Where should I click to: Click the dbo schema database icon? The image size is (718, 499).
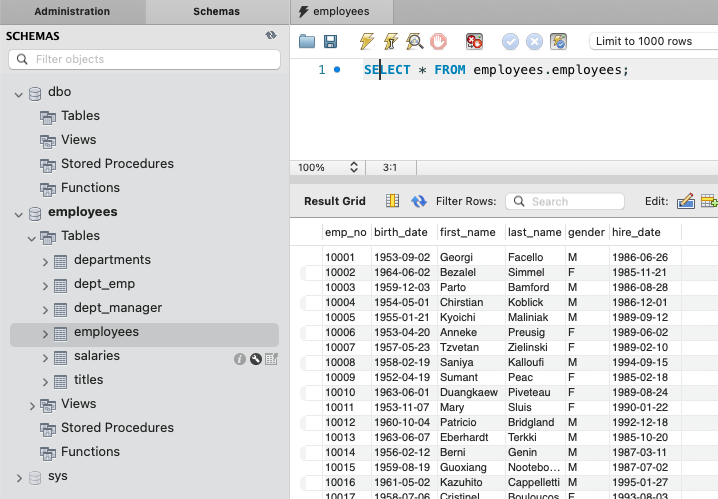(x=35, y=94)
